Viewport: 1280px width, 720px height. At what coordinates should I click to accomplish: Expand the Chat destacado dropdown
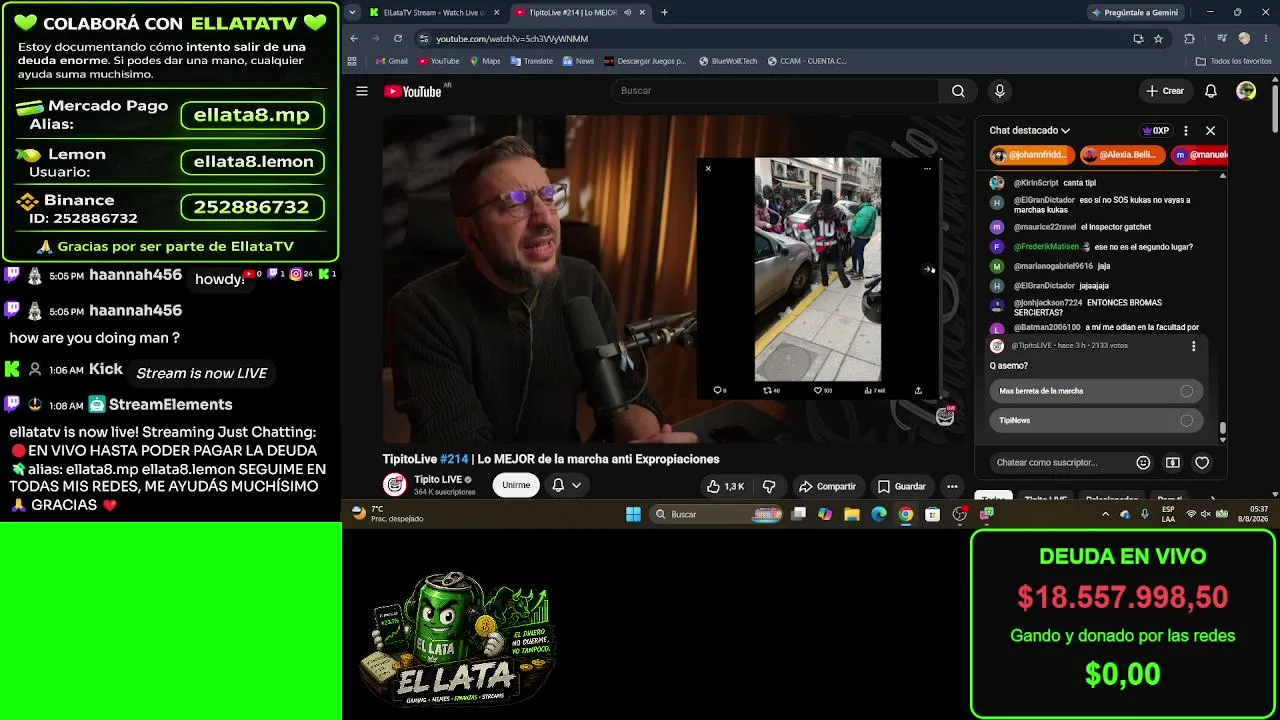1030,131
